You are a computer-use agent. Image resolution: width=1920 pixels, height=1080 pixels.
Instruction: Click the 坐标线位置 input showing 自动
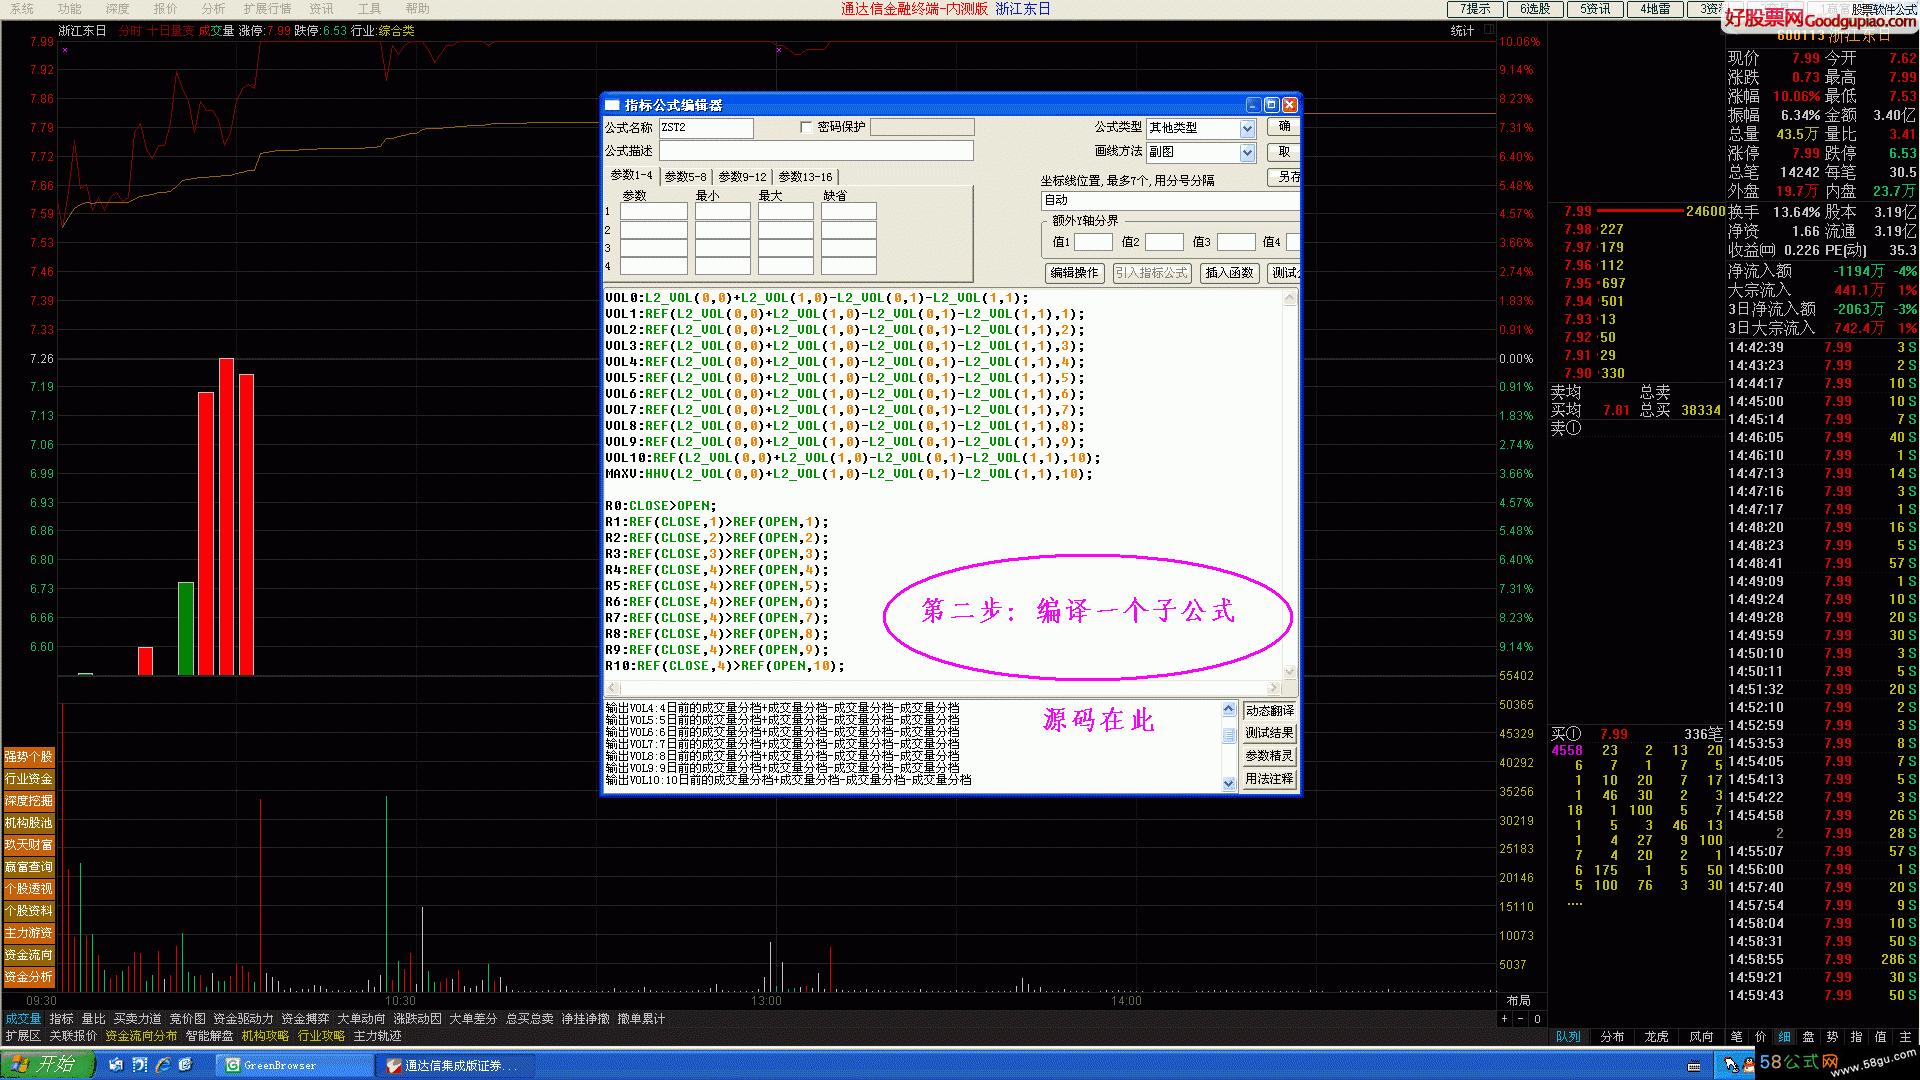point(1170,201)
